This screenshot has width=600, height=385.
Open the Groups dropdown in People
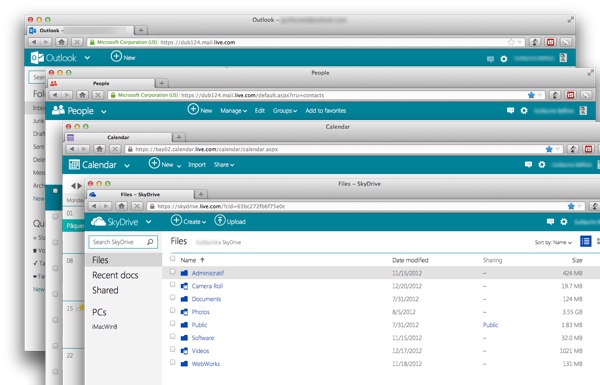coord(285,111)
